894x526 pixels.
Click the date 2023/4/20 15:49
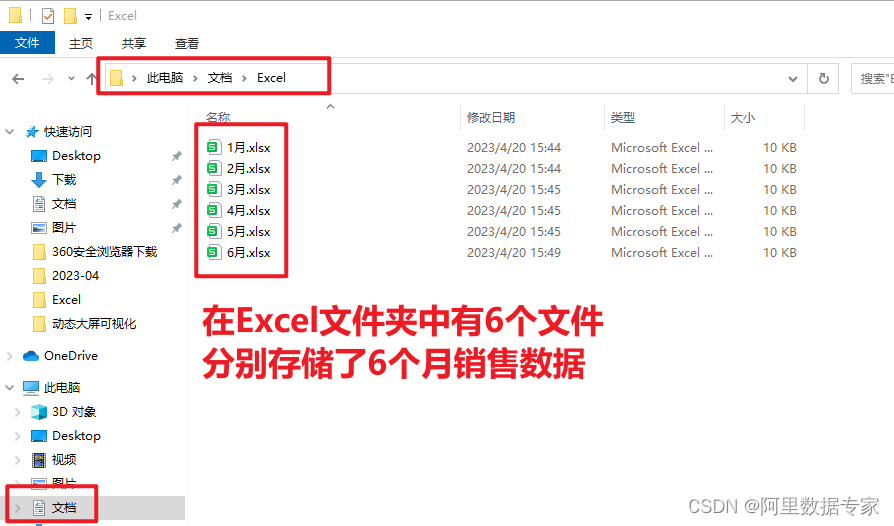[x=514, y=252]
